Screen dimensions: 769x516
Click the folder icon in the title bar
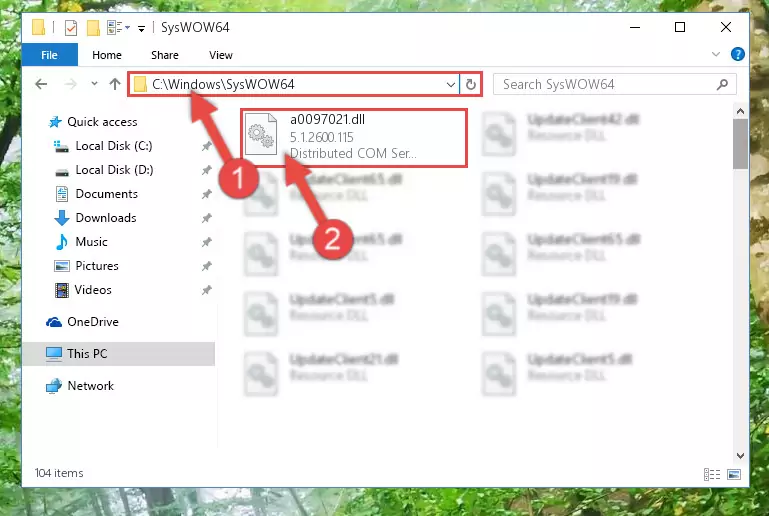tap(39, 27)
